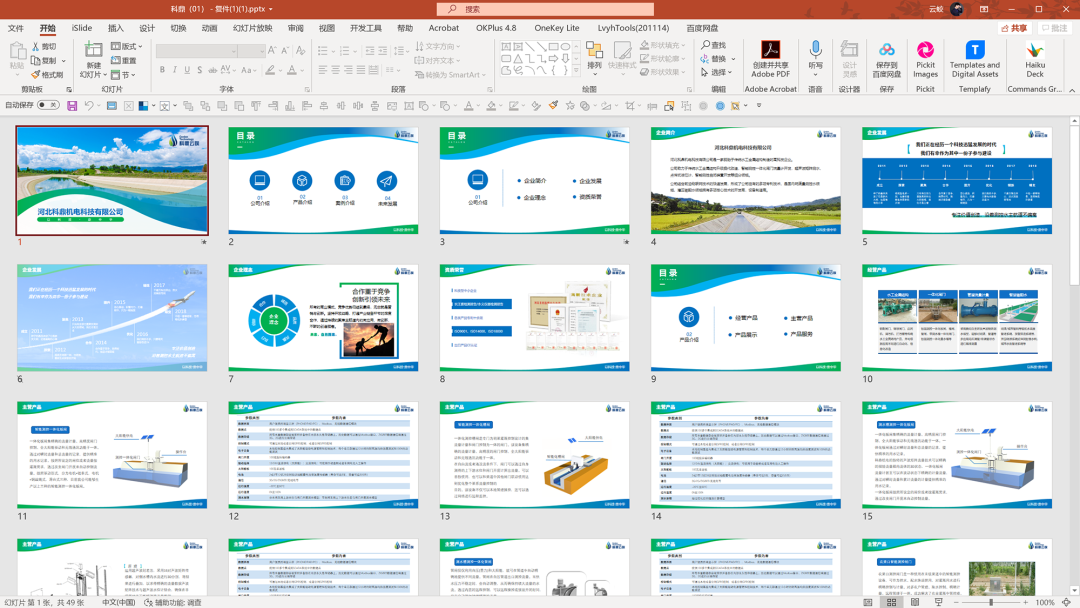Viewport: 1080px width, 608px height.
Task: Click the font color A swatch
Action: (292, 70)
